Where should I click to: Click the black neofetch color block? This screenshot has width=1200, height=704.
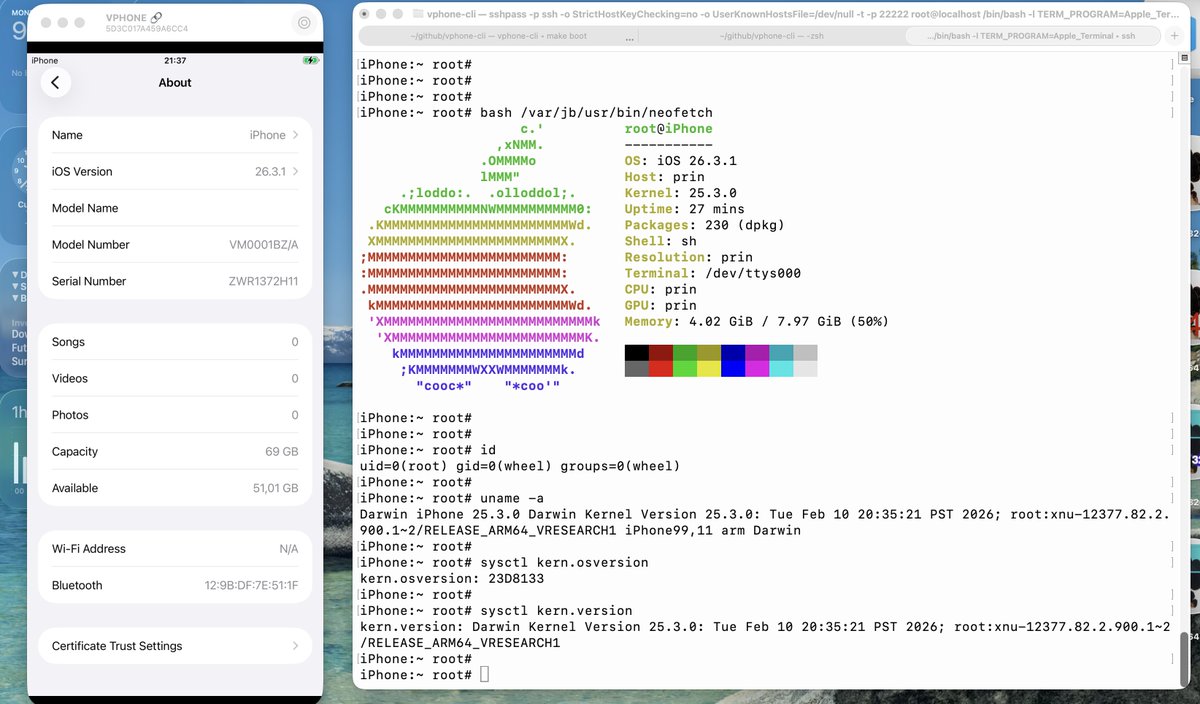(636, 353)
